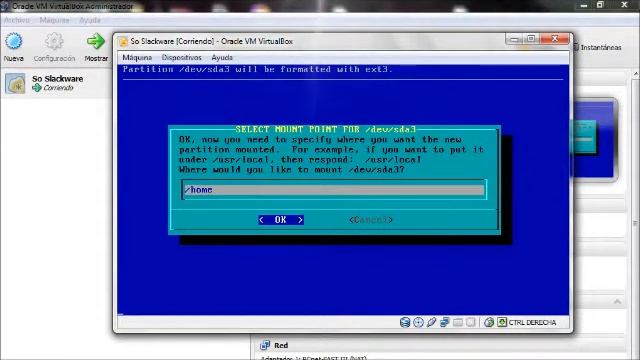Image resolution: width=640 pixels, height=360 pixels.
Task: Open the Dispositivos menu of the VM window
Action: (182, 58)
